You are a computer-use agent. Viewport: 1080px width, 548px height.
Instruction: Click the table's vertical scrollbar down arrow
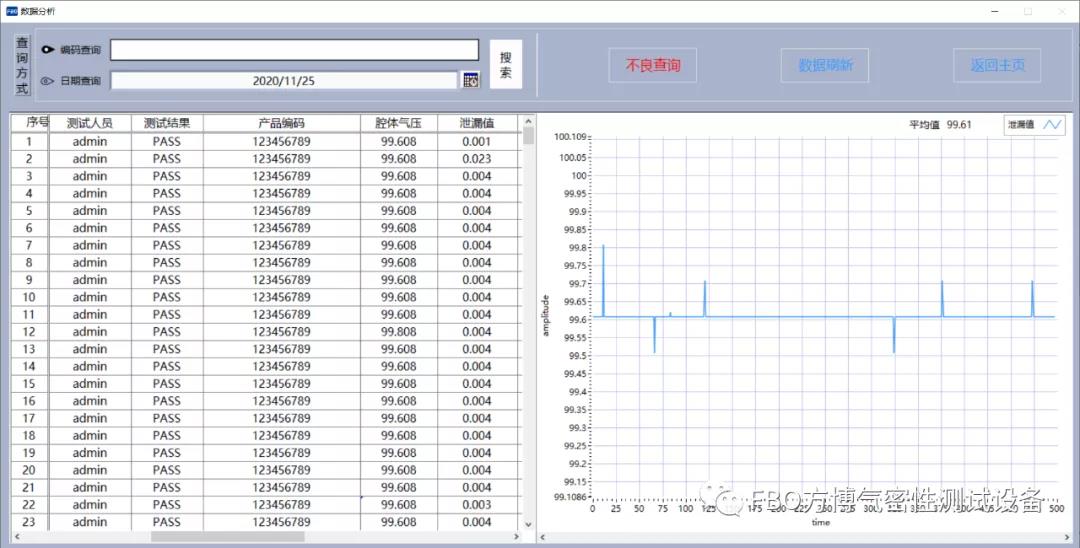click(528, 523)
